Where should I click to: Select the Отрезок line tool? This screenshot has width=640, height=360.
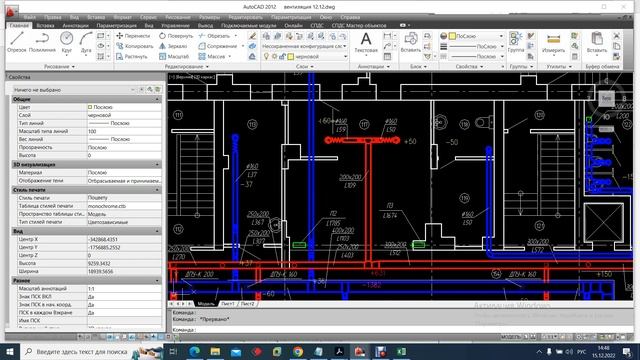pos(17,42)
